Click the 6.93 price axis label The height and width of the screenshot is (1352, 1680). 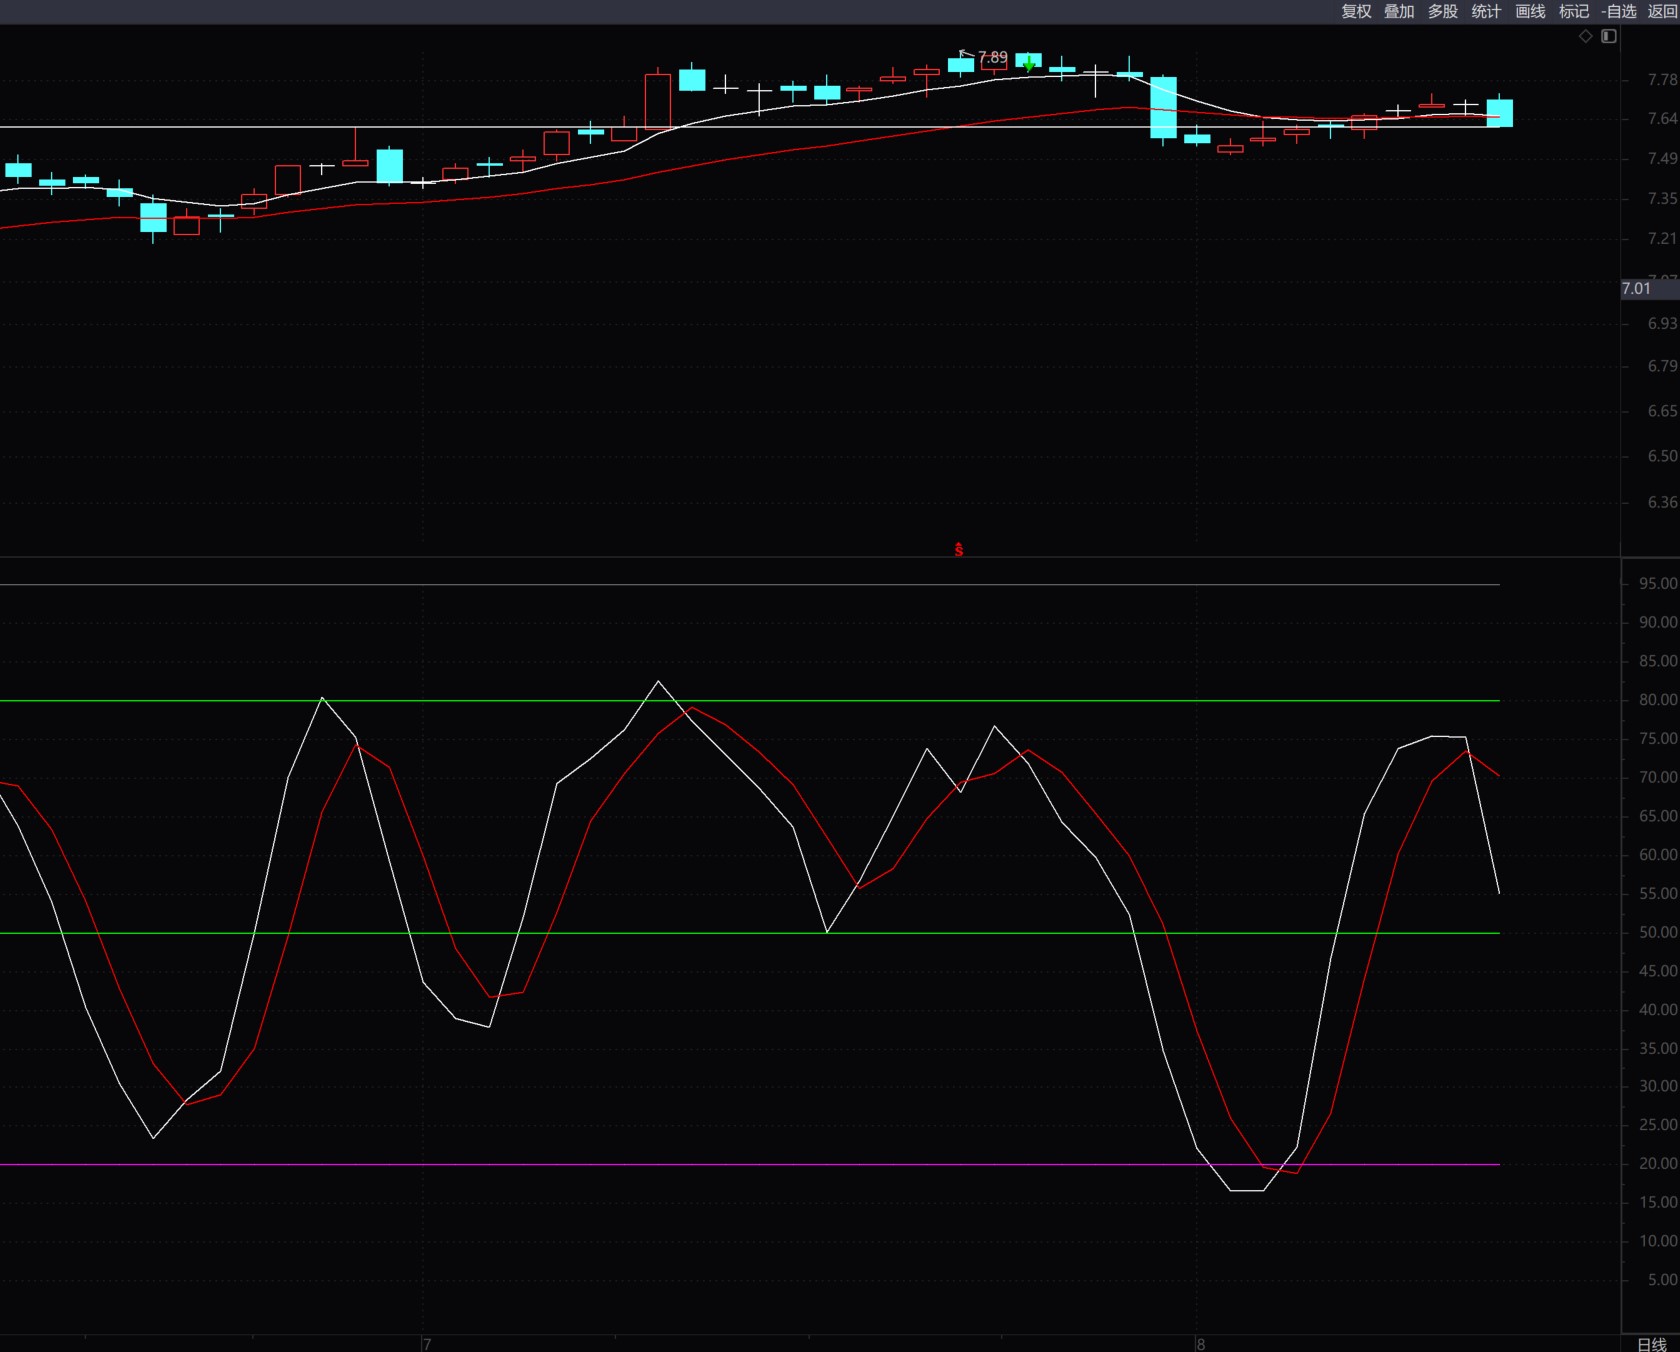pos(1662,324)
